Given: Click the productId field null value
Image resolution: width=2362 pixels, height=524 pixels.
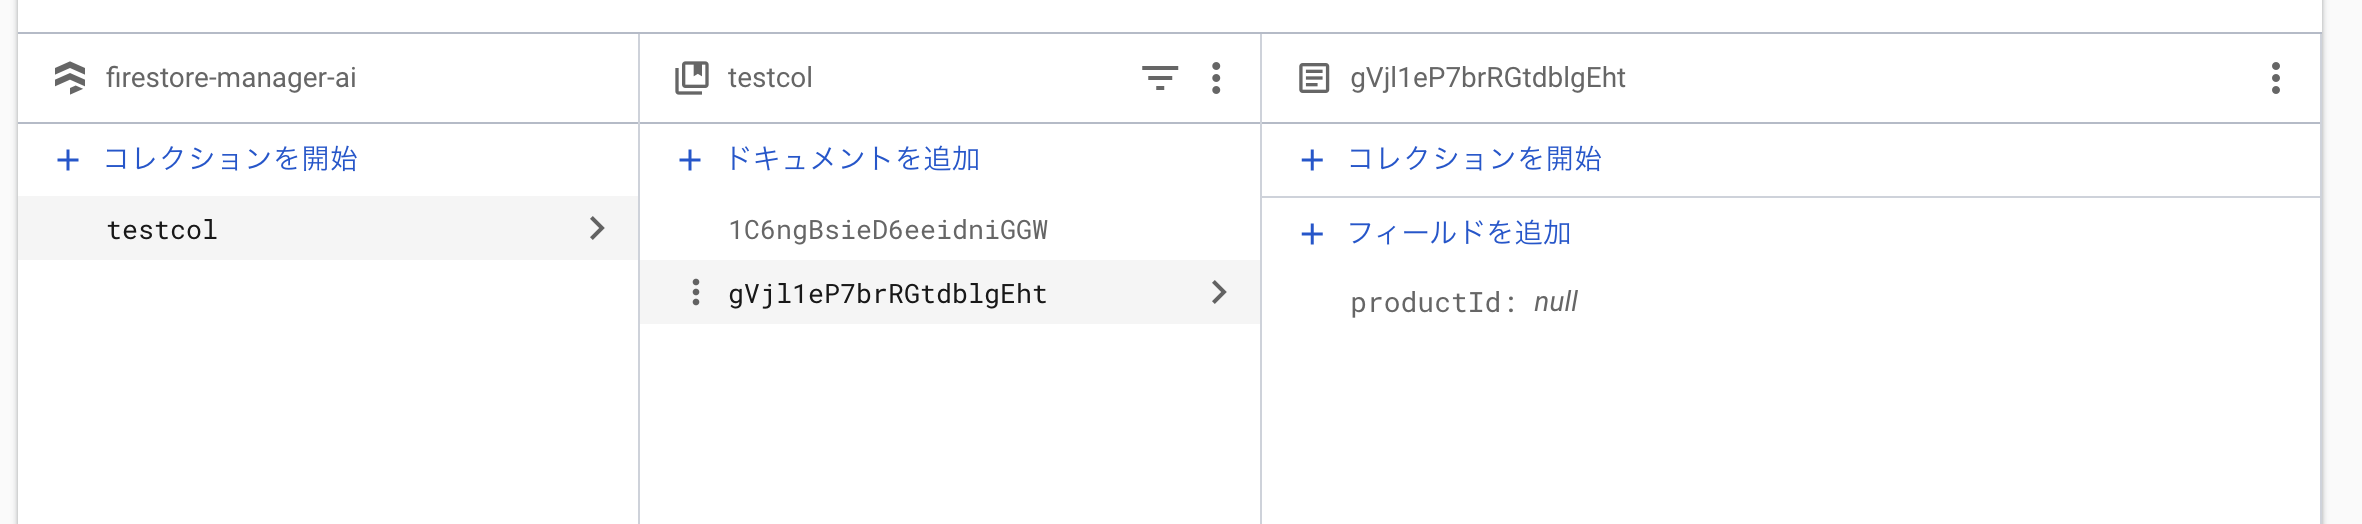Looking at the screenshot, I should tap(1555, 302).
